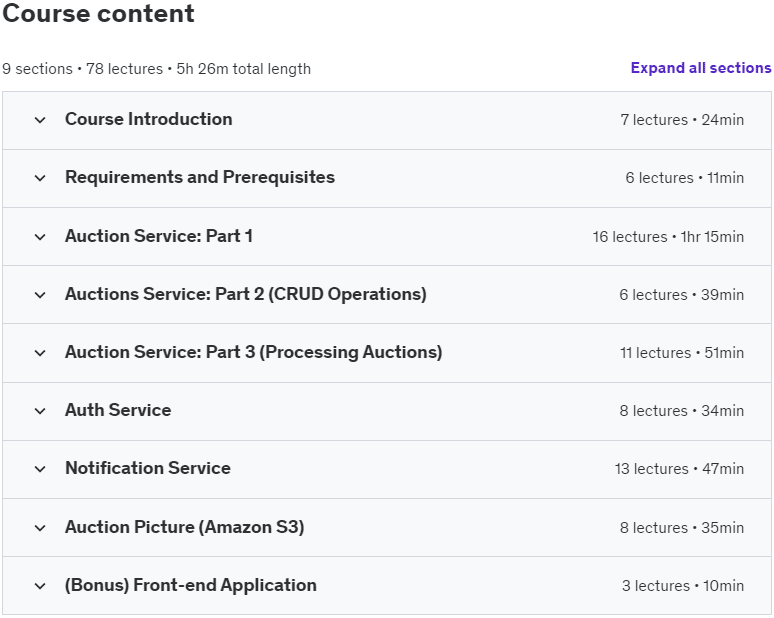This screenshot has height=618, width=774.
Task: Expand all sections link
Action: (701, 68)
